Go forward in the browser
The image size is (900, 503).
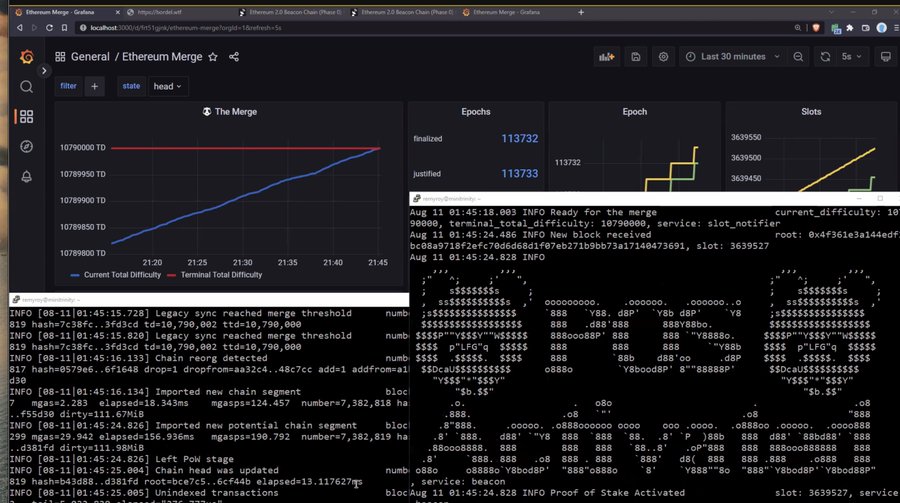[34, 28]
